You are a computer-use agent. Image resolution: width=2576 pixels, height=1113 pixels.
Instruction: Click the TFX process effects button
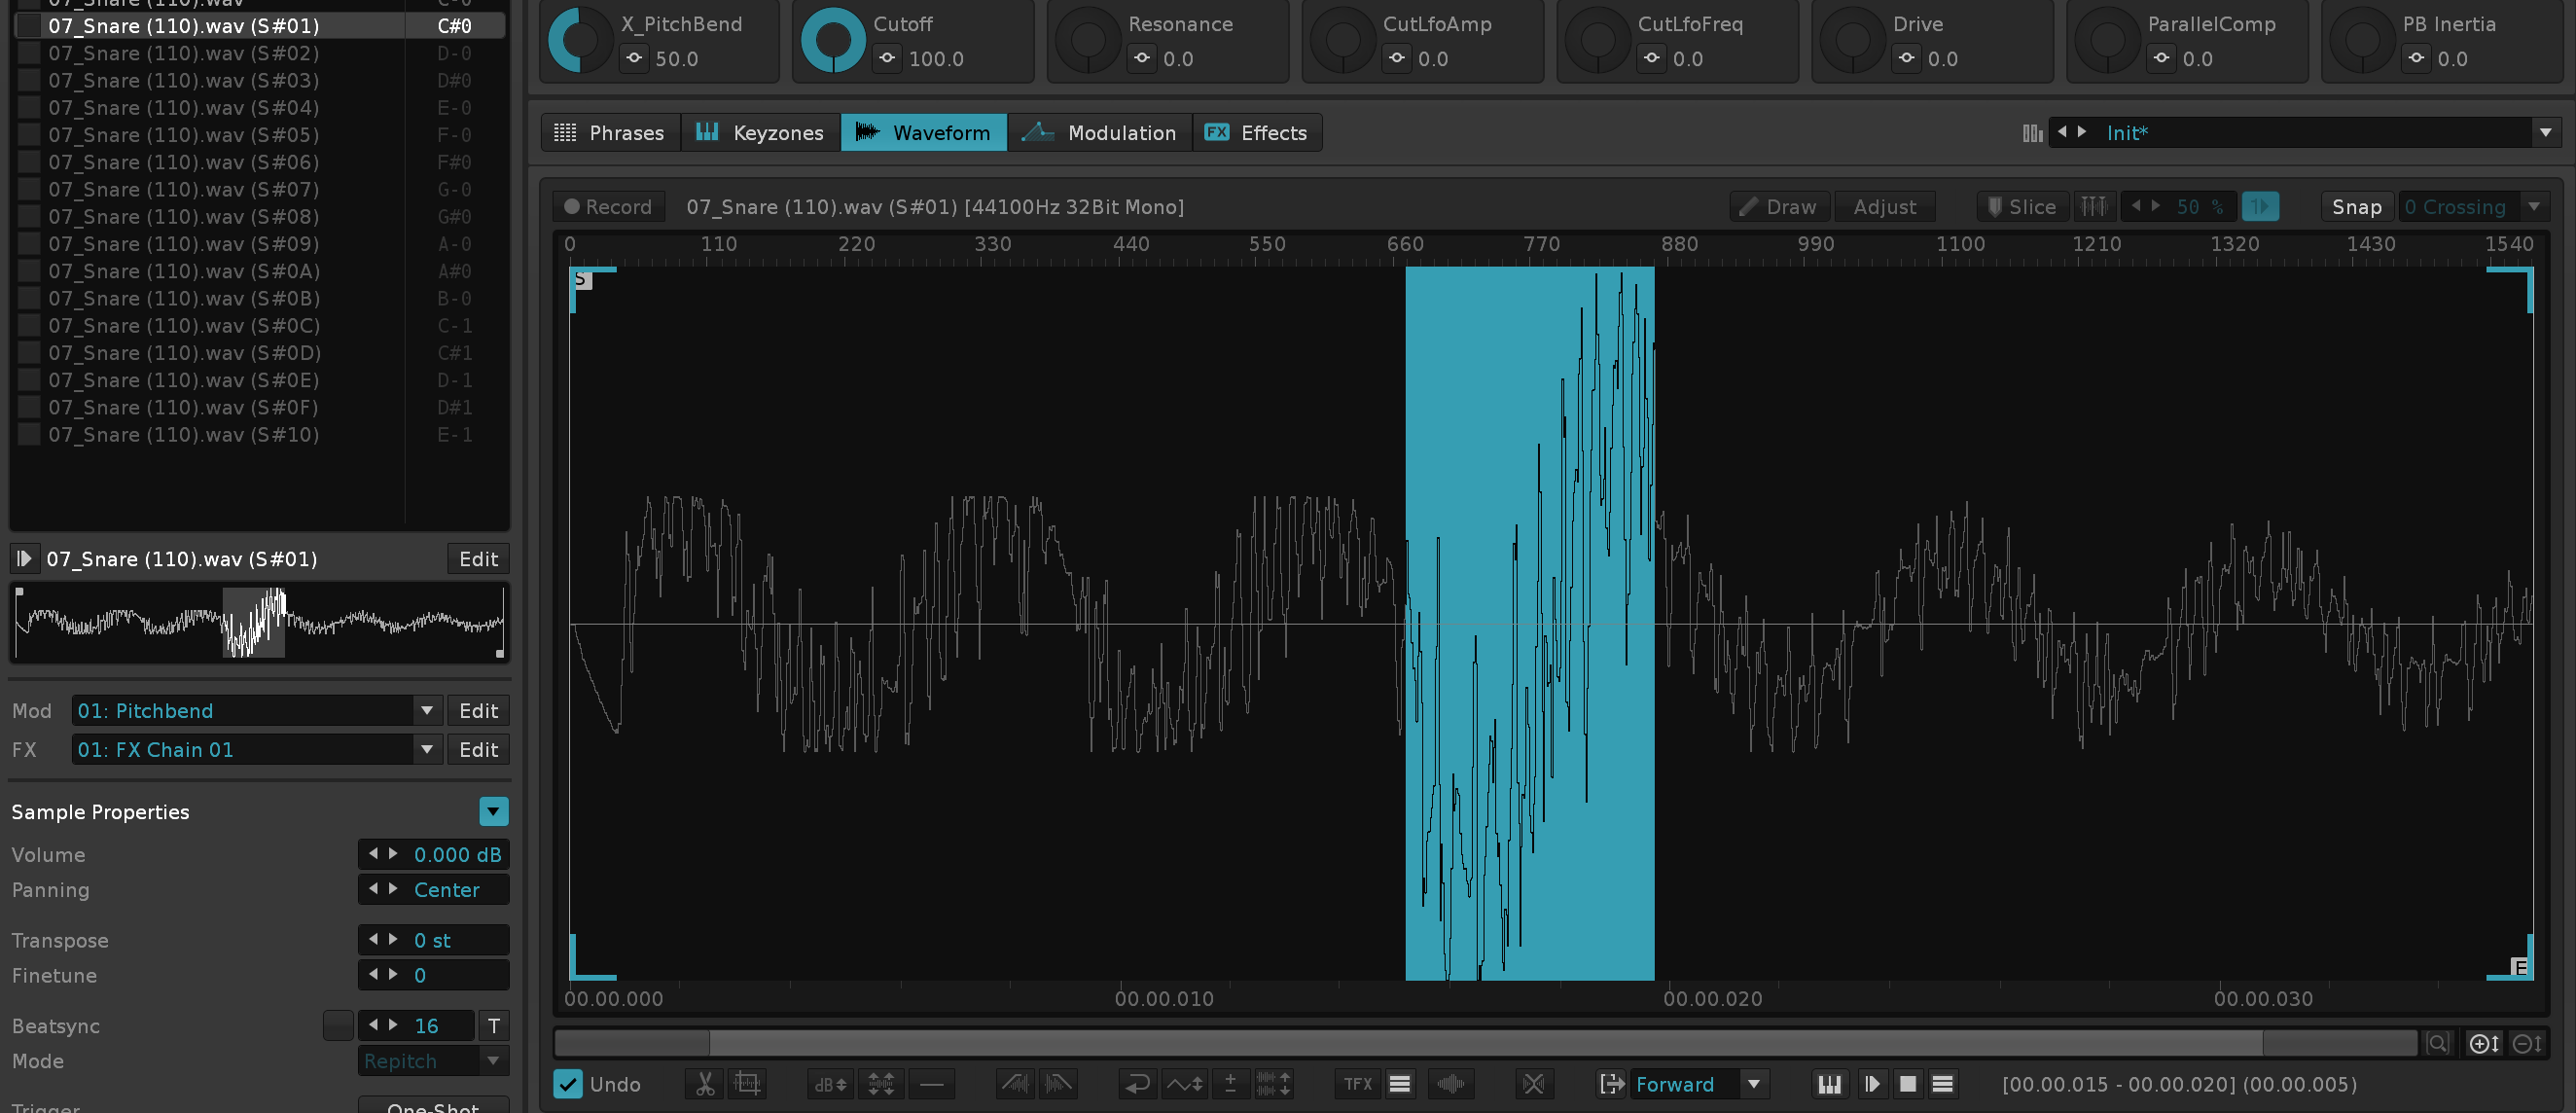pos(1357,1084)
